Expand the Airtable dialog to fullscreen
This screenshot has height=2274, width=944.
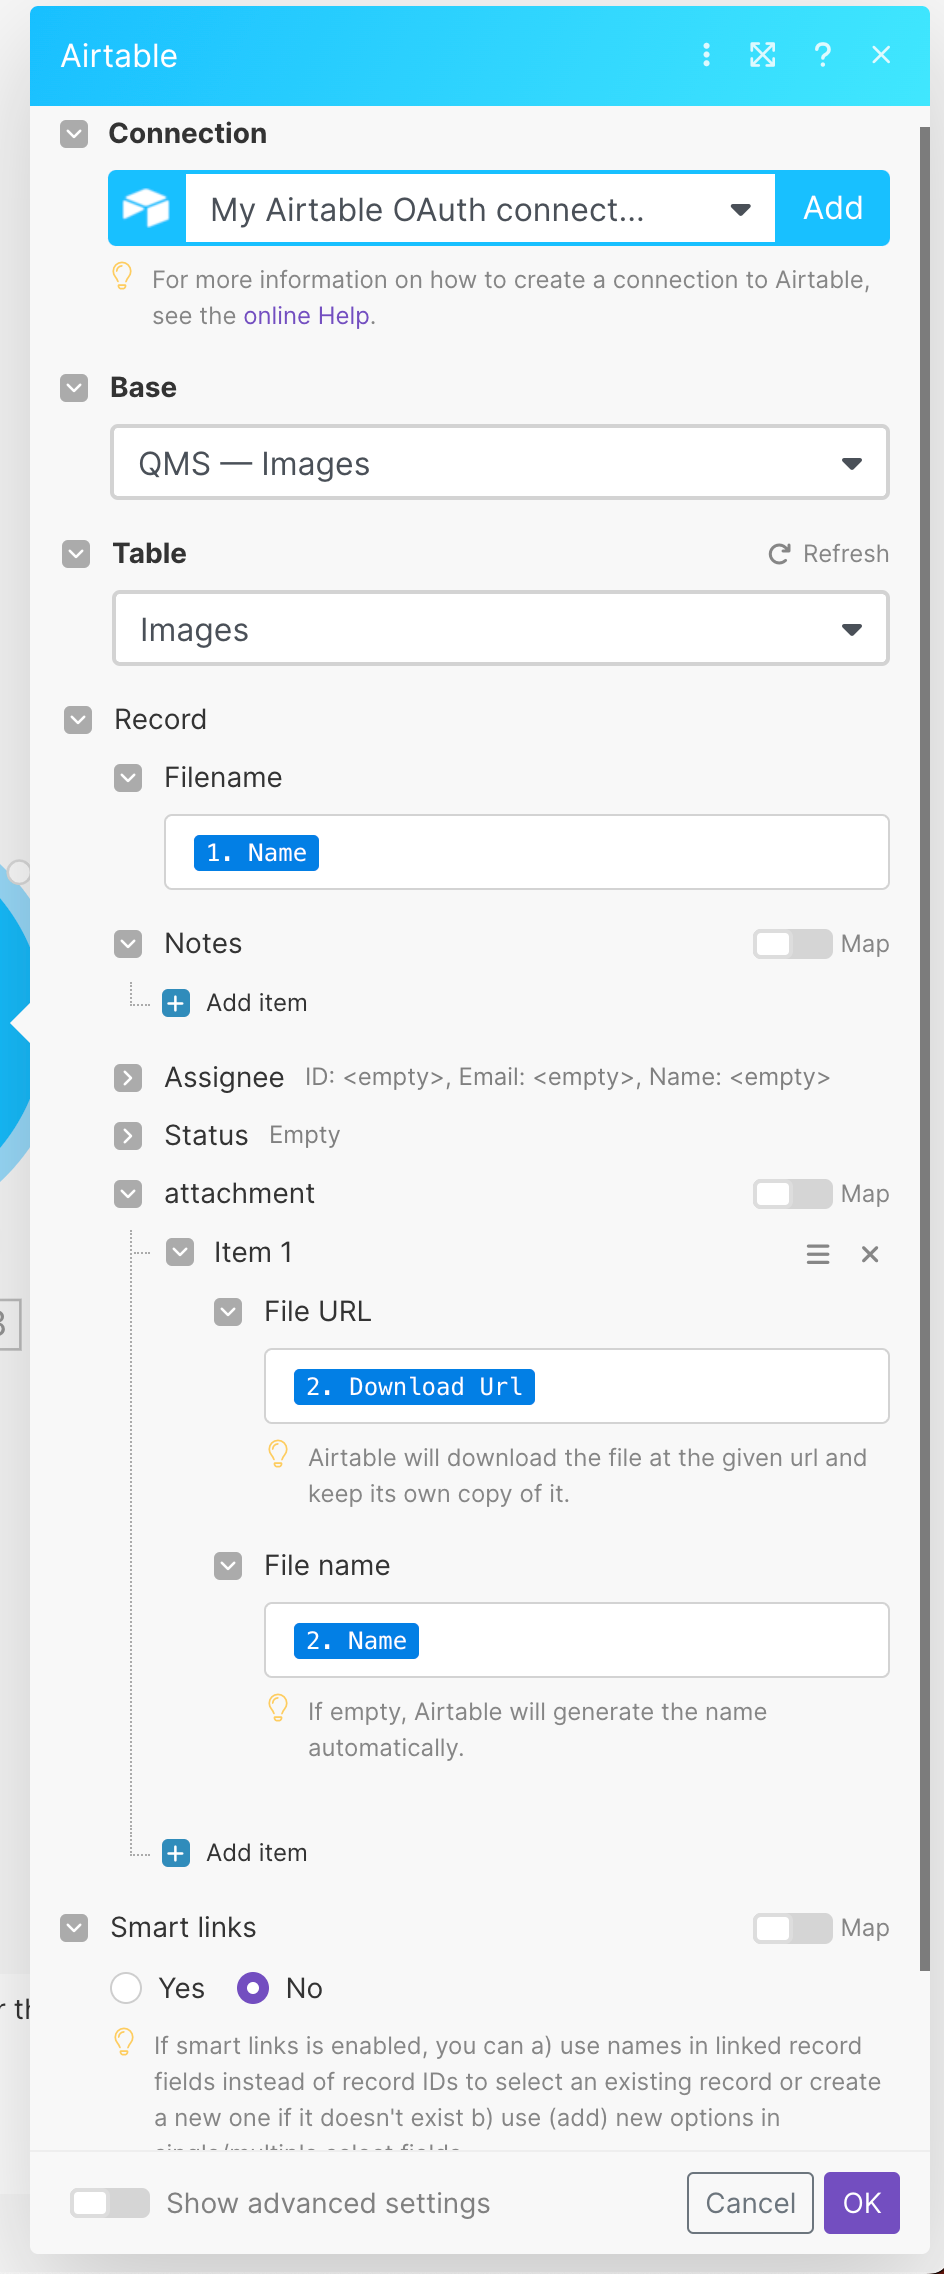(763, 55)
